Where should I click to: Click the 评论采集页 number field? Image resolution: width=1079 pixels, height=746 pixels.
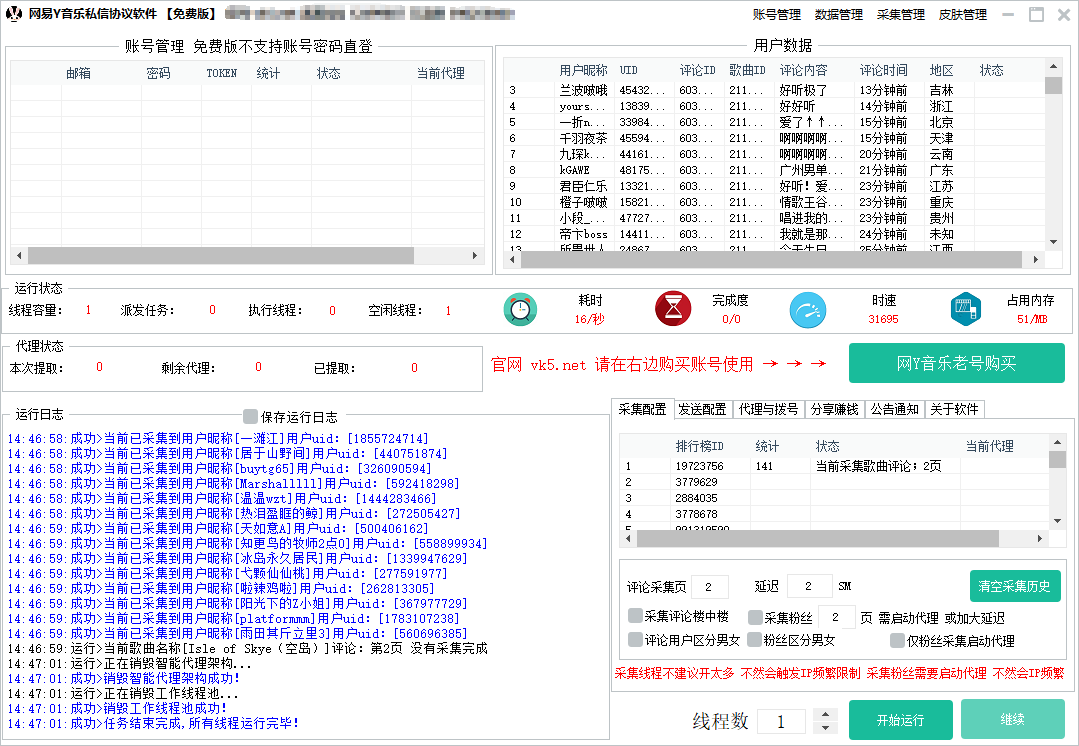click(x=709, y=586)
